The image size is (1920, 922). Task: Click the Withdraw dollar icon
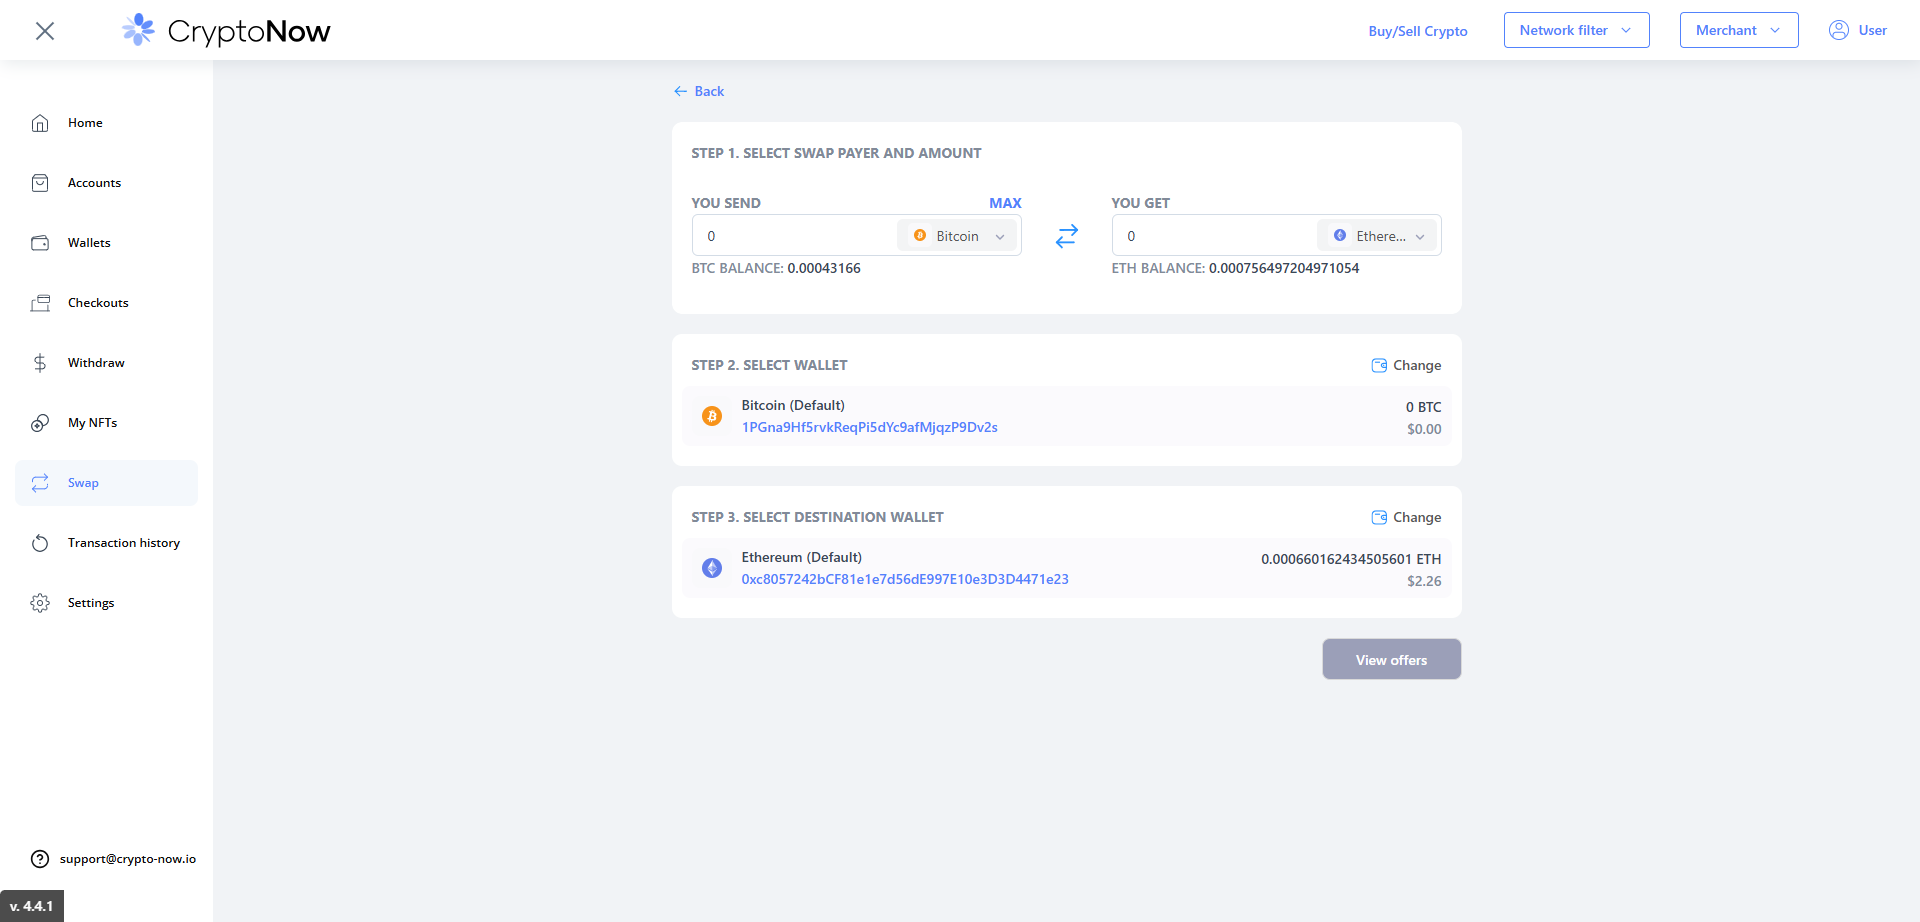click(40, 363)
